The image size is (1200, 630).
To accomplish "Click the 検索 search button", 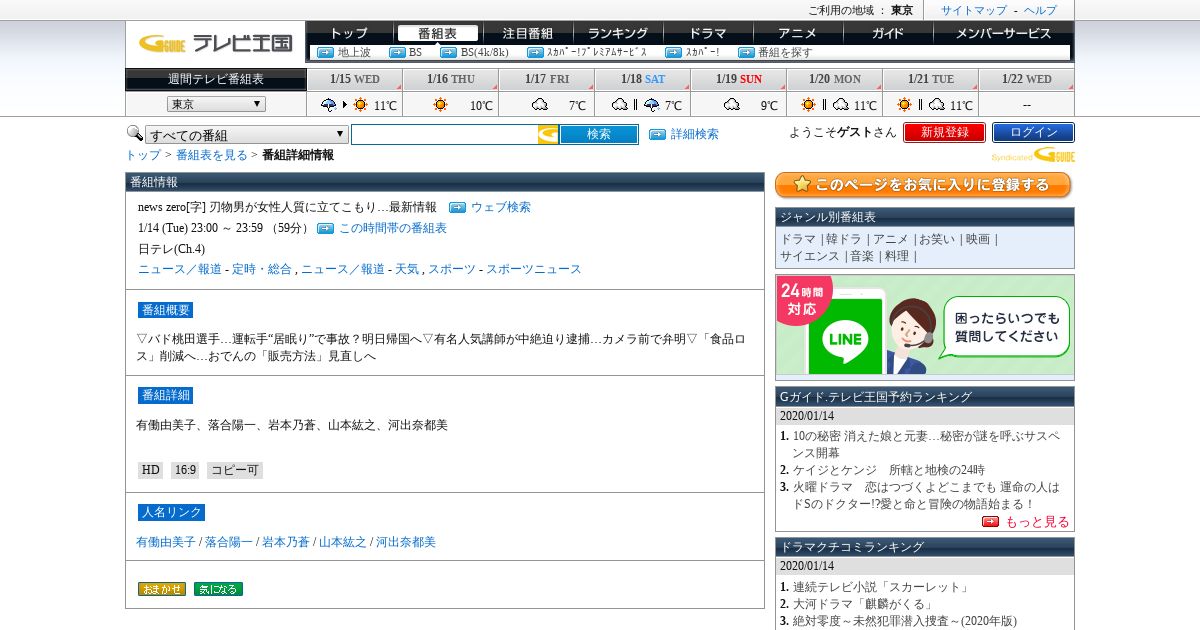I will (599, 134).
